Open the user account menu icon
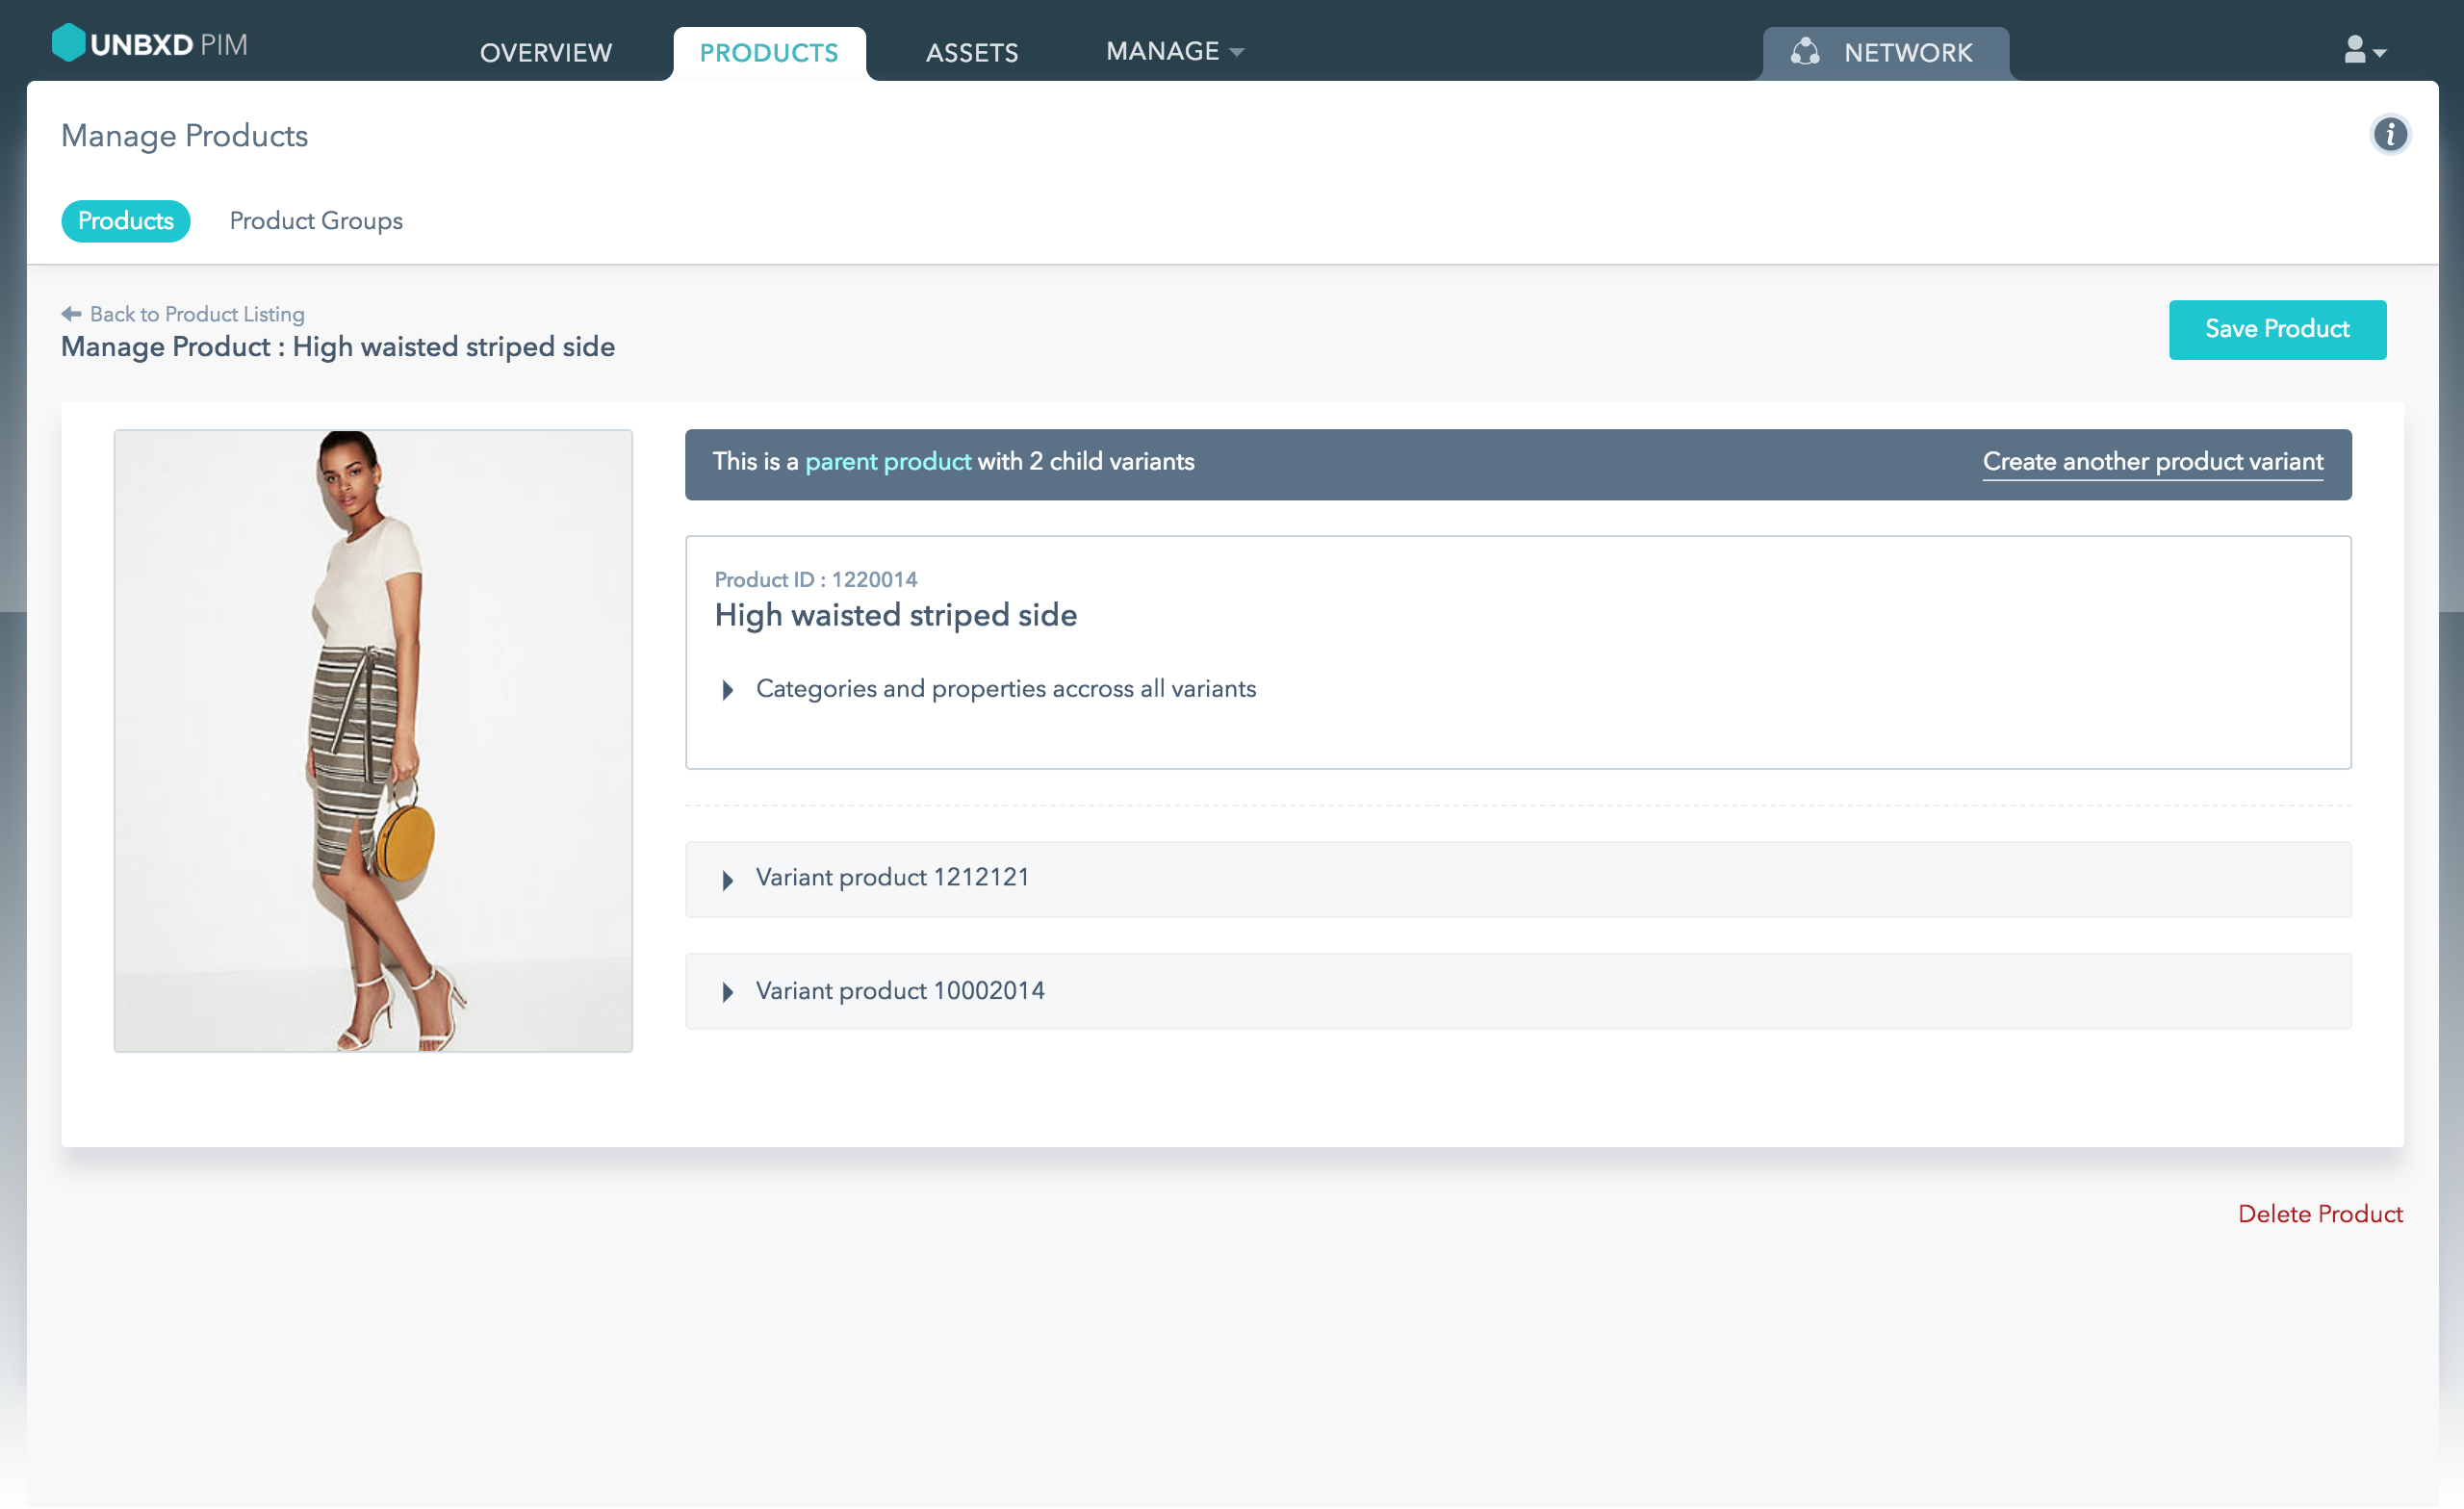 pyautogui.click(x=2364, y=50)
